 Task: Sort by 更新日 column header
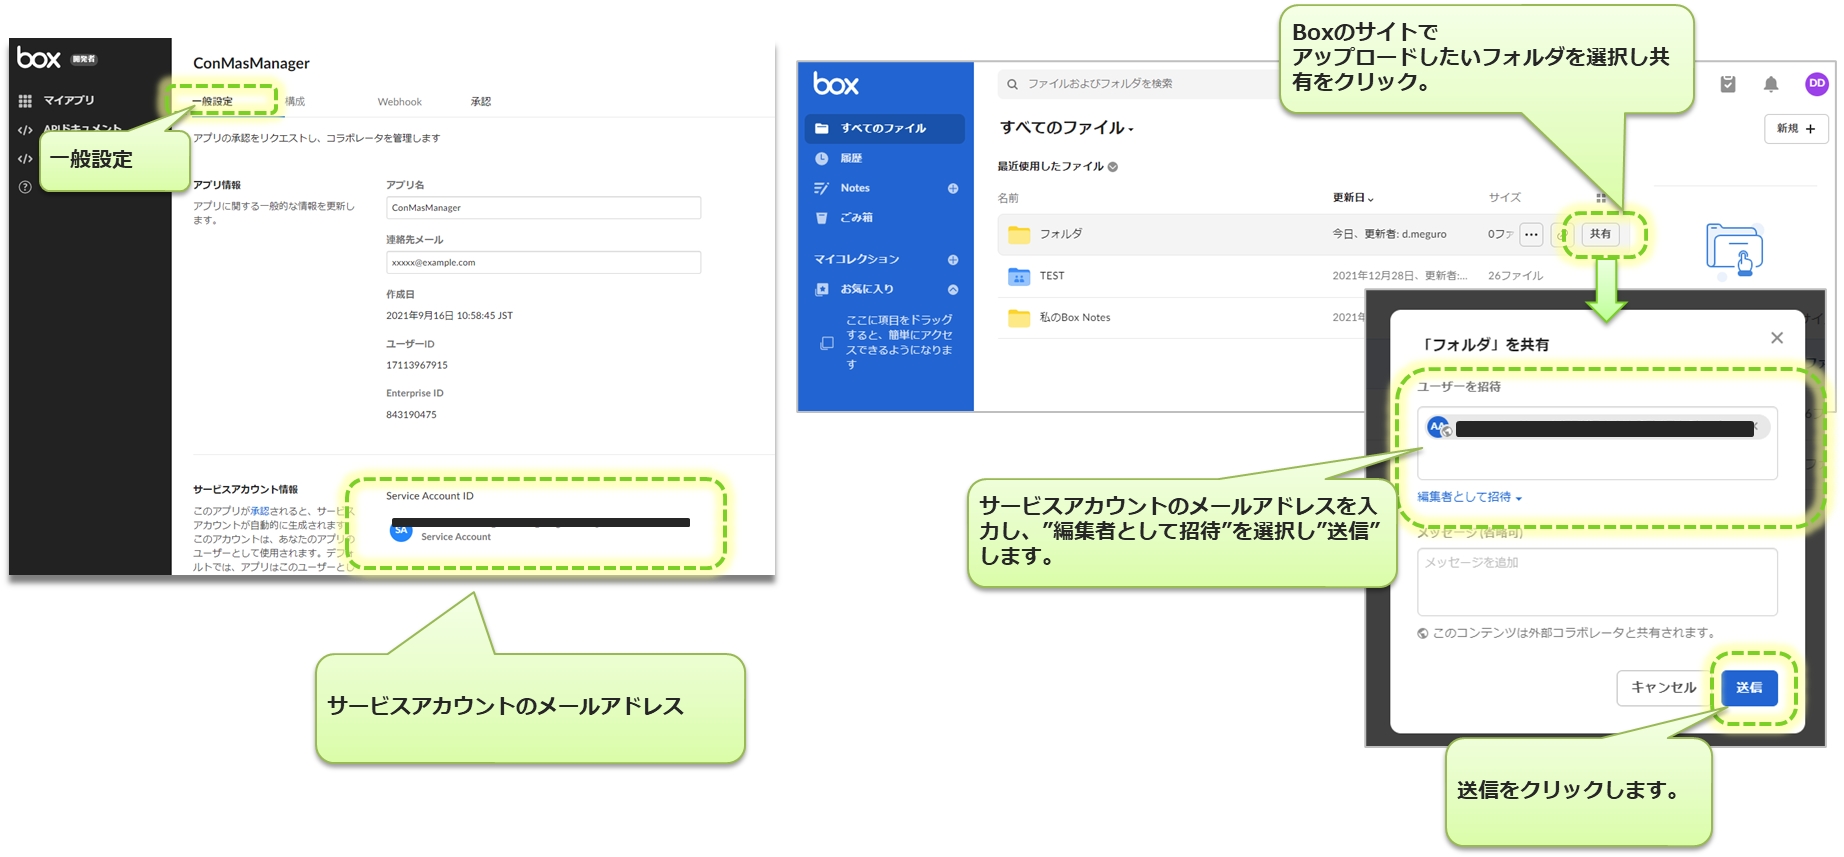tap(1353, 198)
